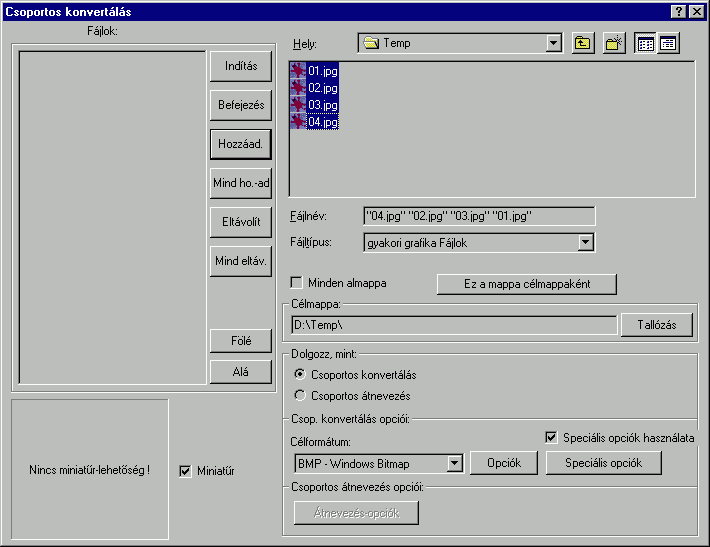Toggle the Miniatűr checkbox

pos(185,471)
